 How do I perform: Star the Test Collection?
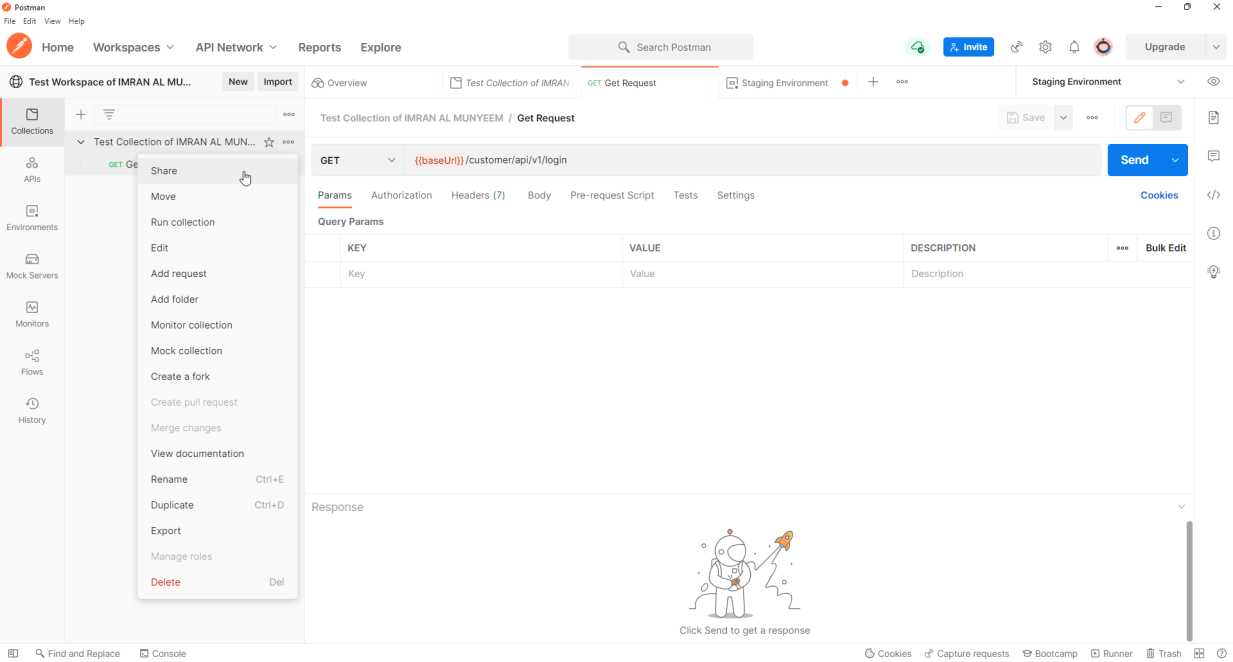click(269, 142)
